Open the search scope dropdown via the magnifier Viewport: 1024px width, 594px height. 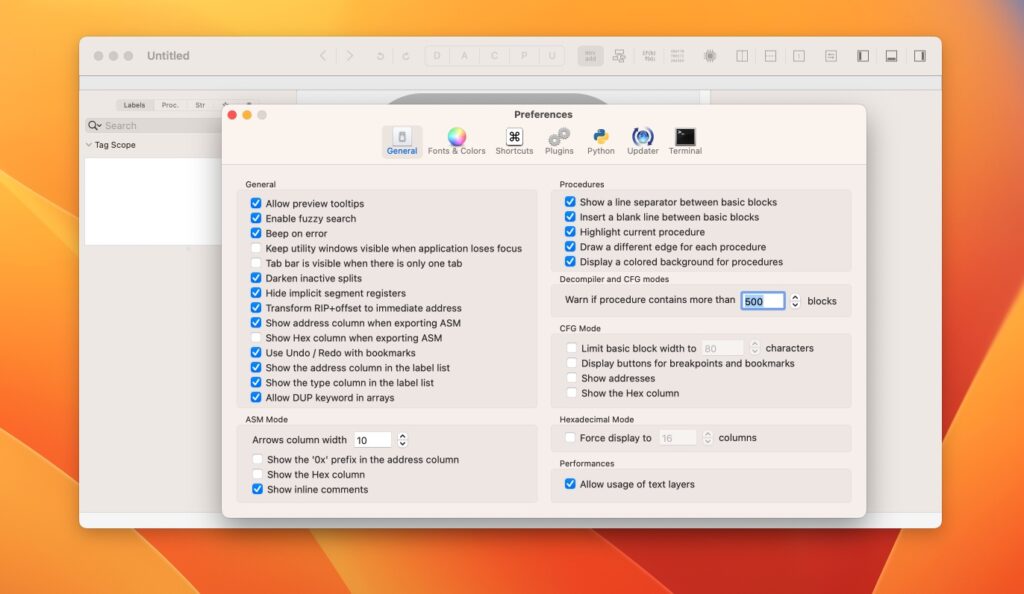click(95, 125)
